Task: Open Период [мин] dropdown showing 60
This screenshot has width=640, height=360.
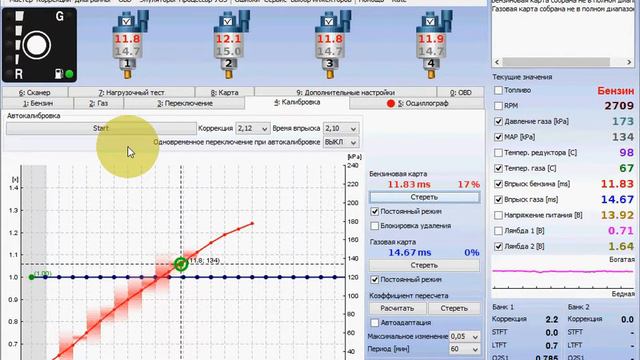Action: click(464, 349)
